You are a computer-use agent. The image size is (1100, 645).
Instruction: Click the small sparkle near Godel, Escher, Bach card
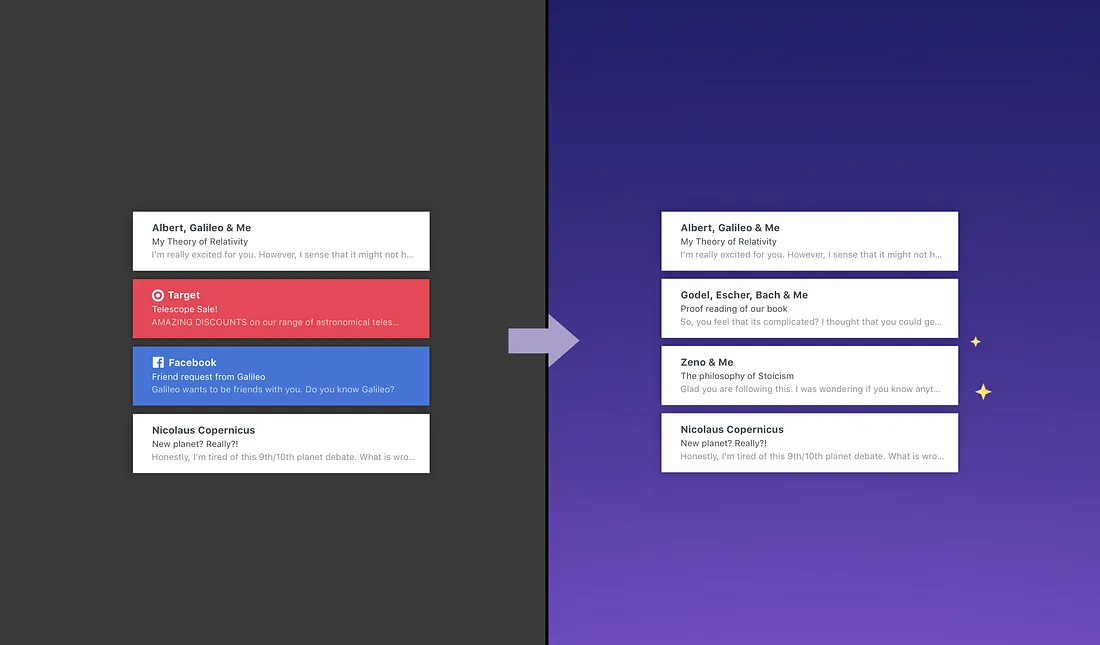975,341
